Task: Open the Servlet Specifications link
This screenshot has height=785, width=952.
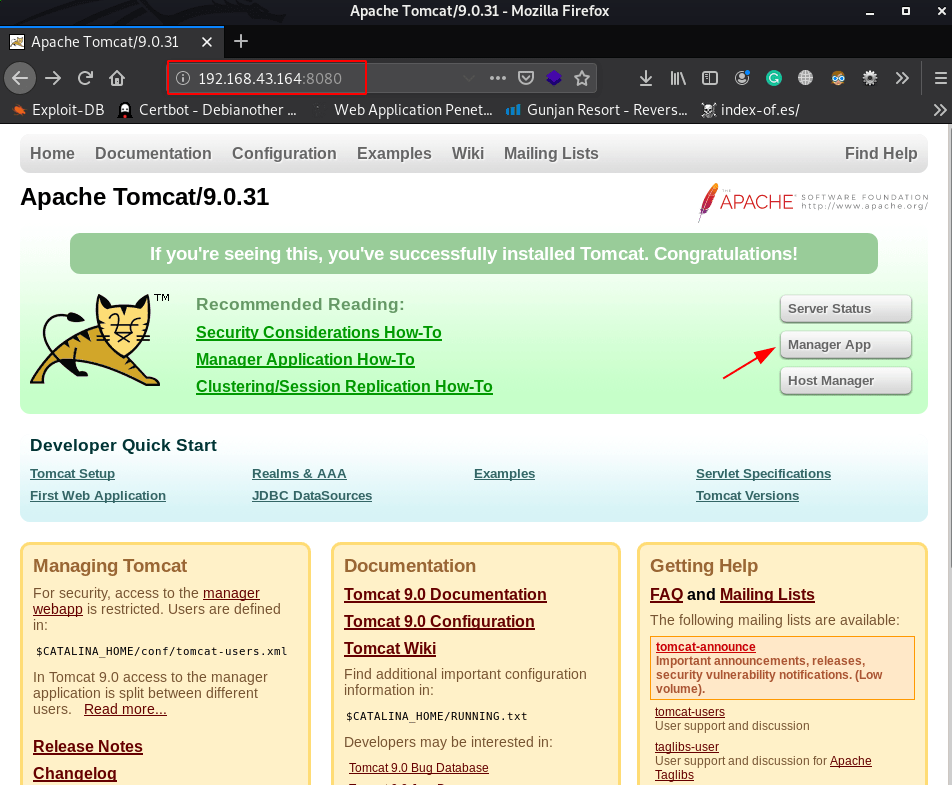Action: pyautogui.click(x=763, y=474)
